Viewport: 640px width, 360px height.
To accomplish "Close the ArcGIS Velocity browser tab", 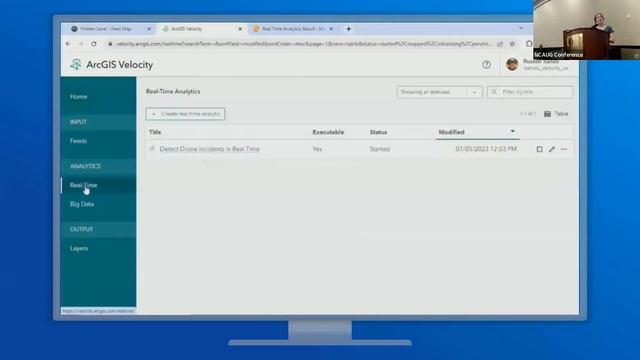I will [x=240, y=29].
